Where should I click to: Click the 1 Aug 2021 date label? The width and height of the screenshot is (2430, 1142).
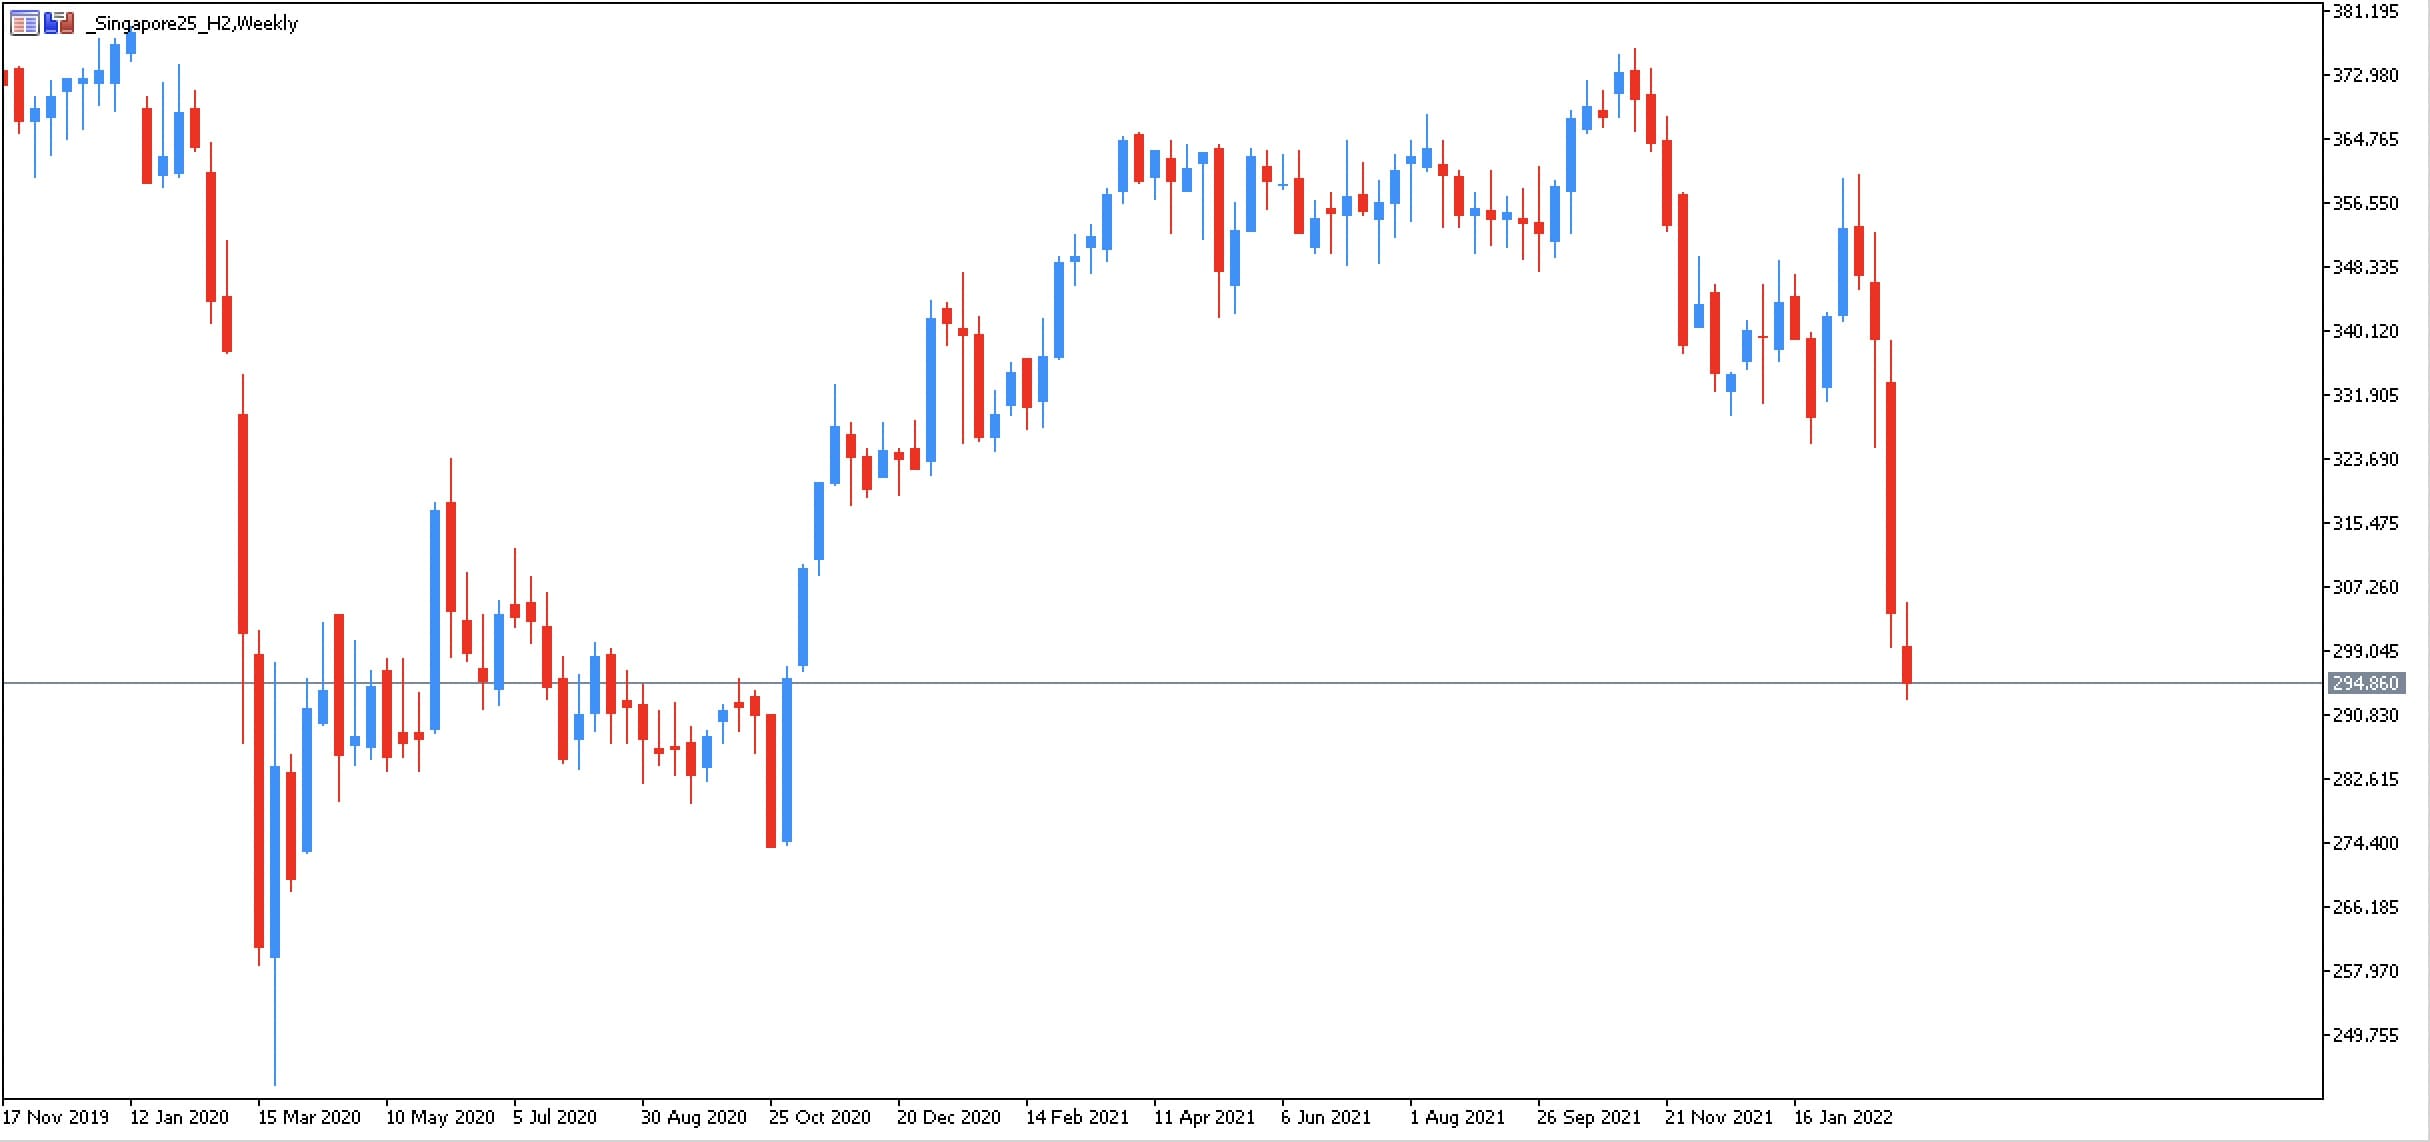[x=1457, y=1117]
